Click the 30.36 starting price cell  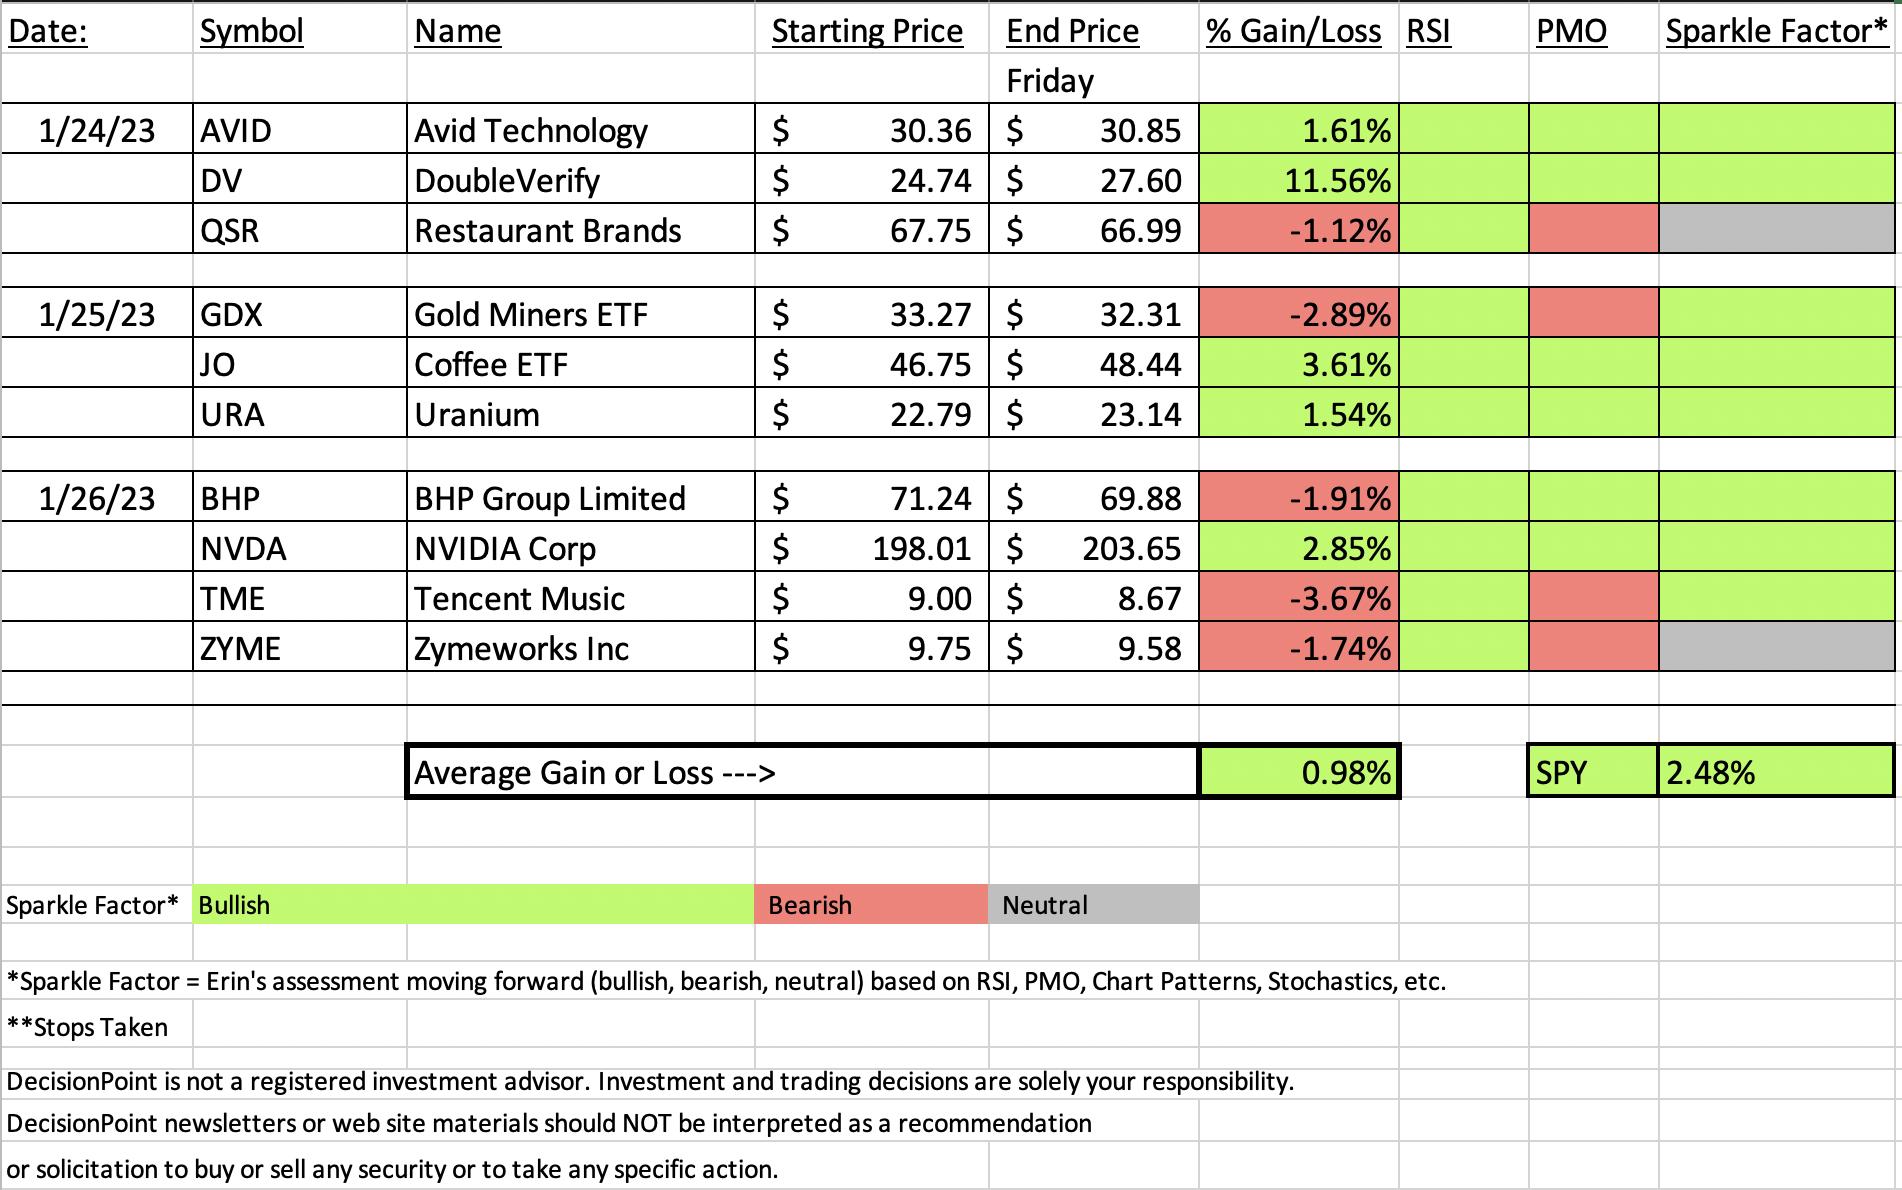coord(872,130)
